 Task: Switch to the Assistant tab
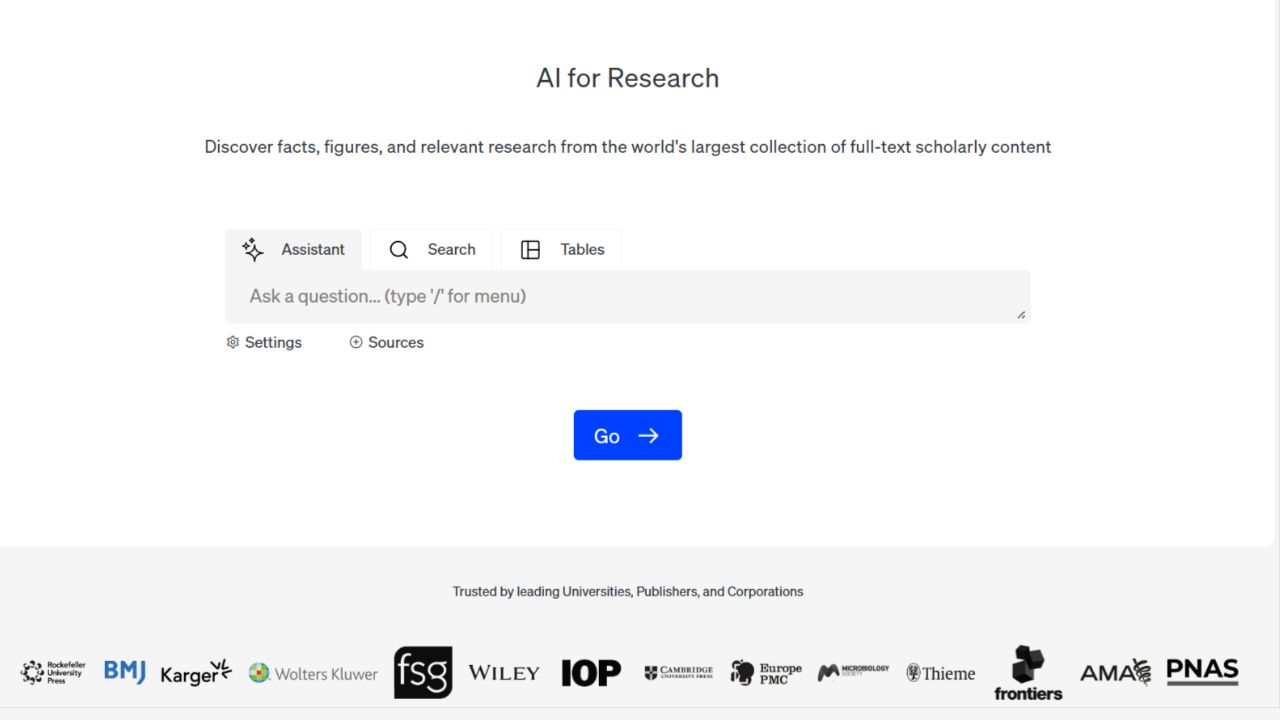(x=294, y=250)
